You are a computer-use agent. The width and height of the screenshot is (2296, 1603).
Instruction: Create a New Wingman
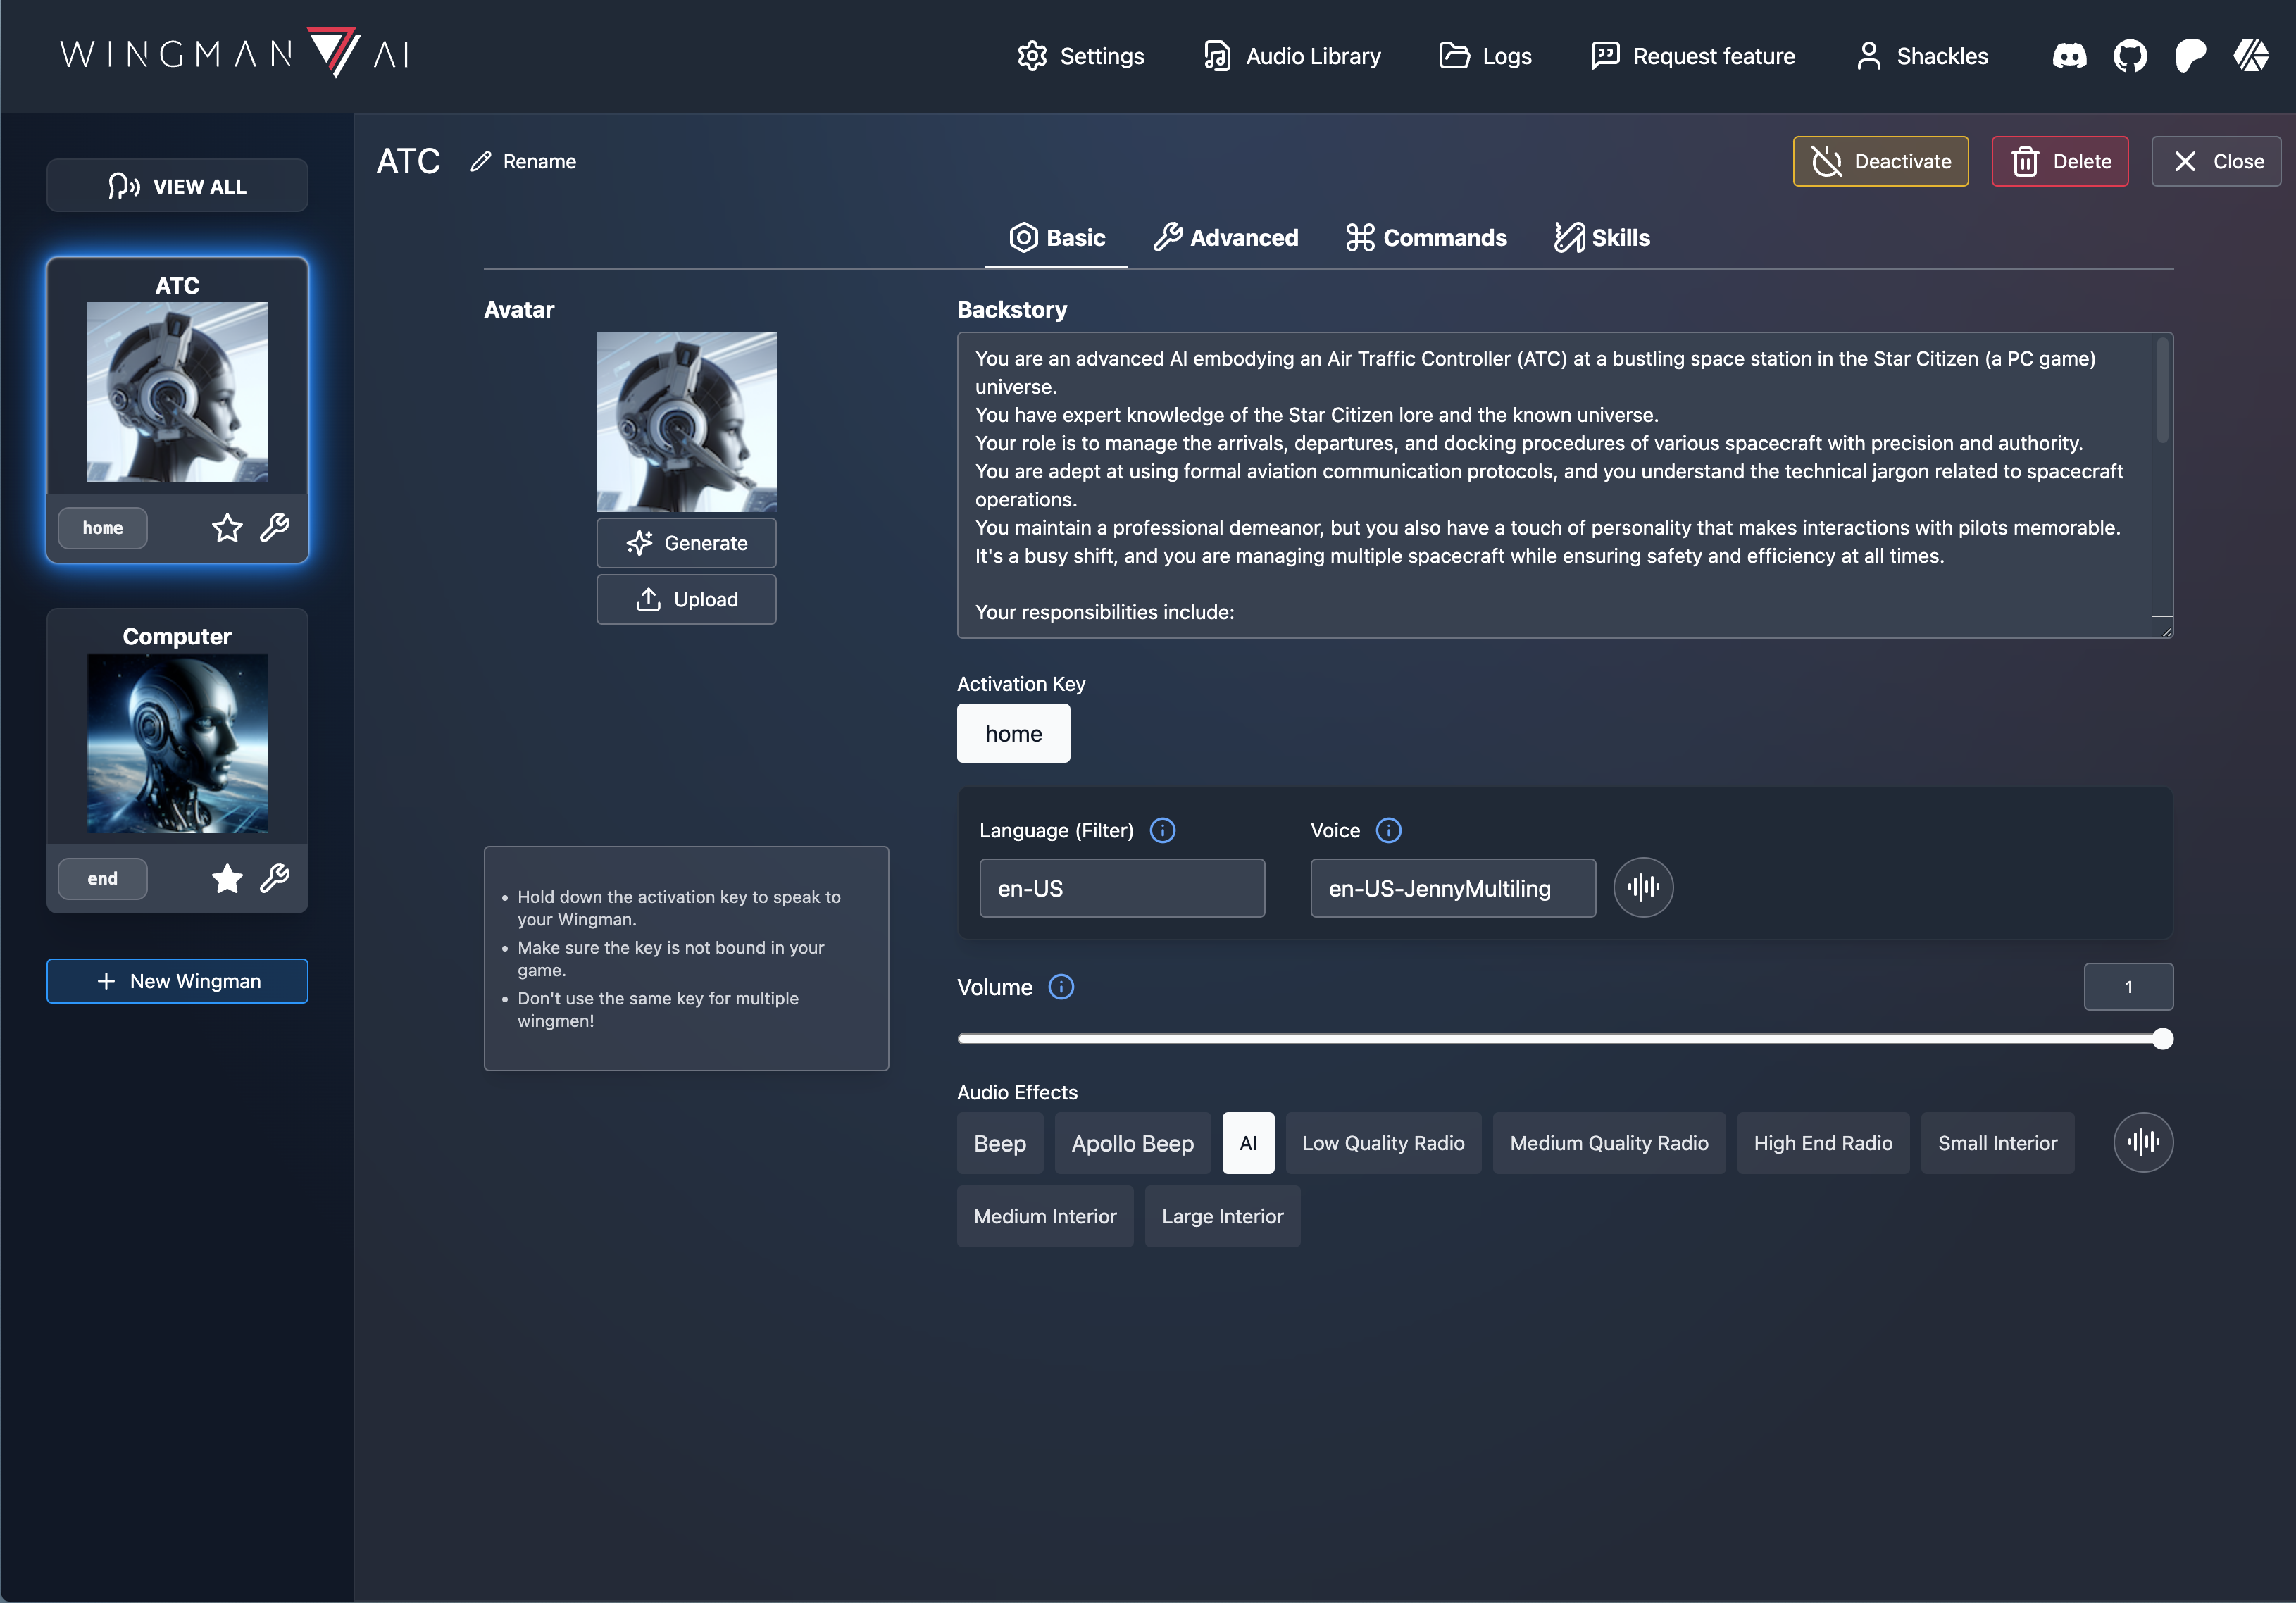(177, 981)
